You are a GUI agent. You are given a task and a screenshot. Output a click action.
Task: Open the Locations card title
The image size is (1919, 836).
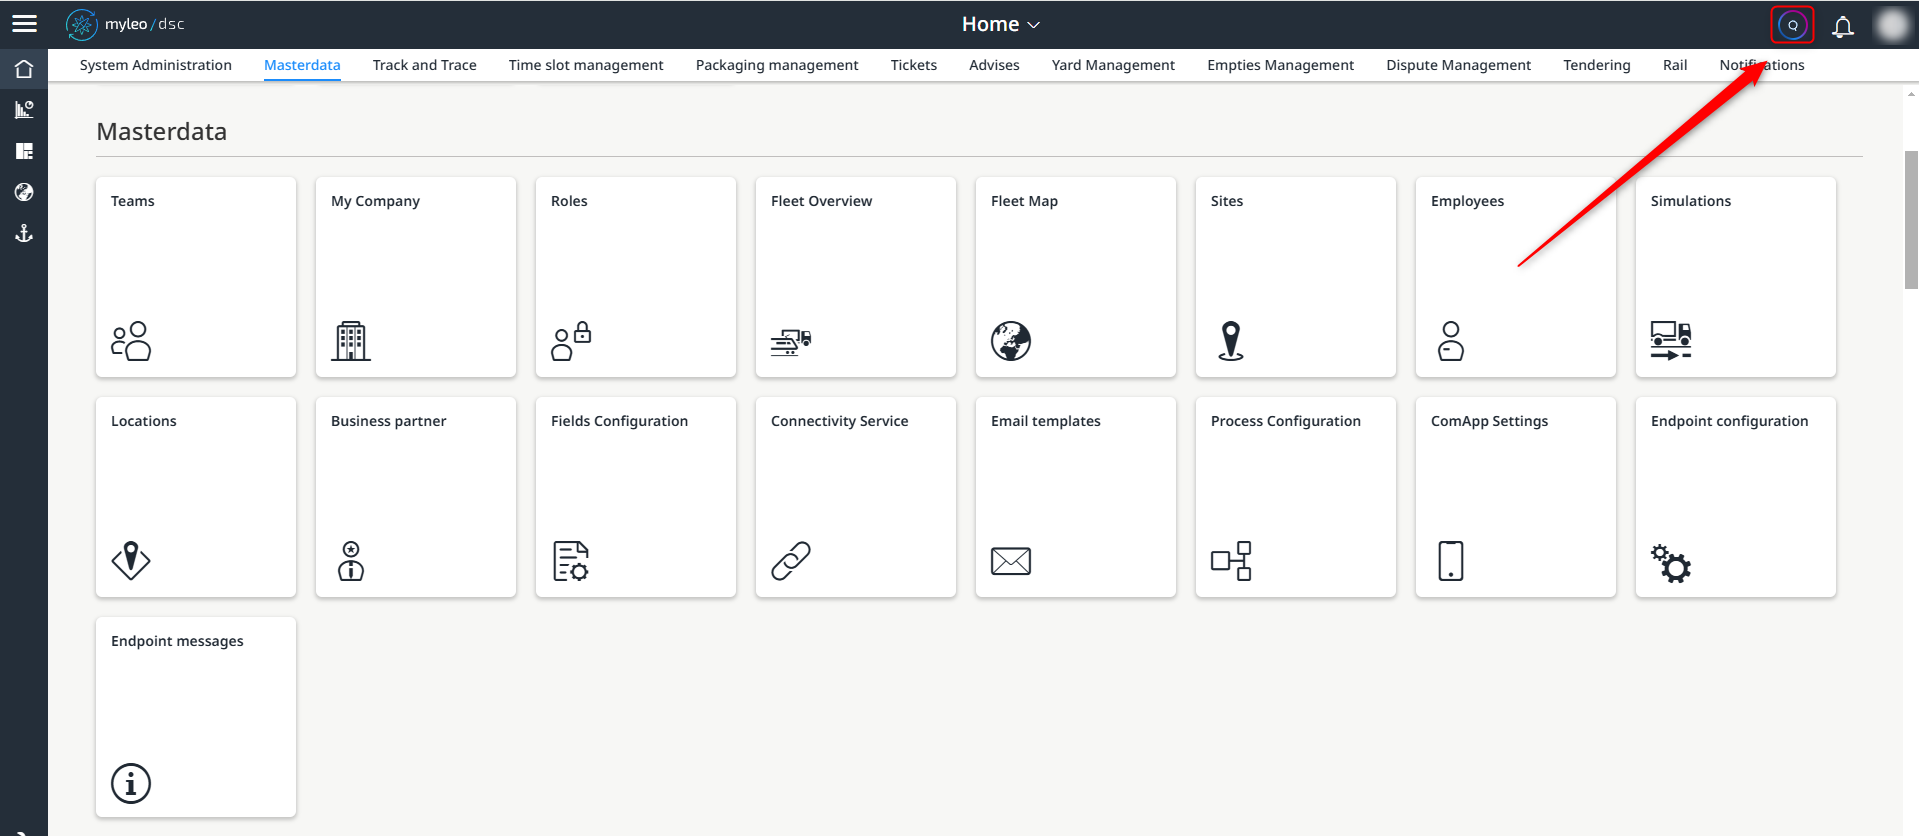[144, 421]
